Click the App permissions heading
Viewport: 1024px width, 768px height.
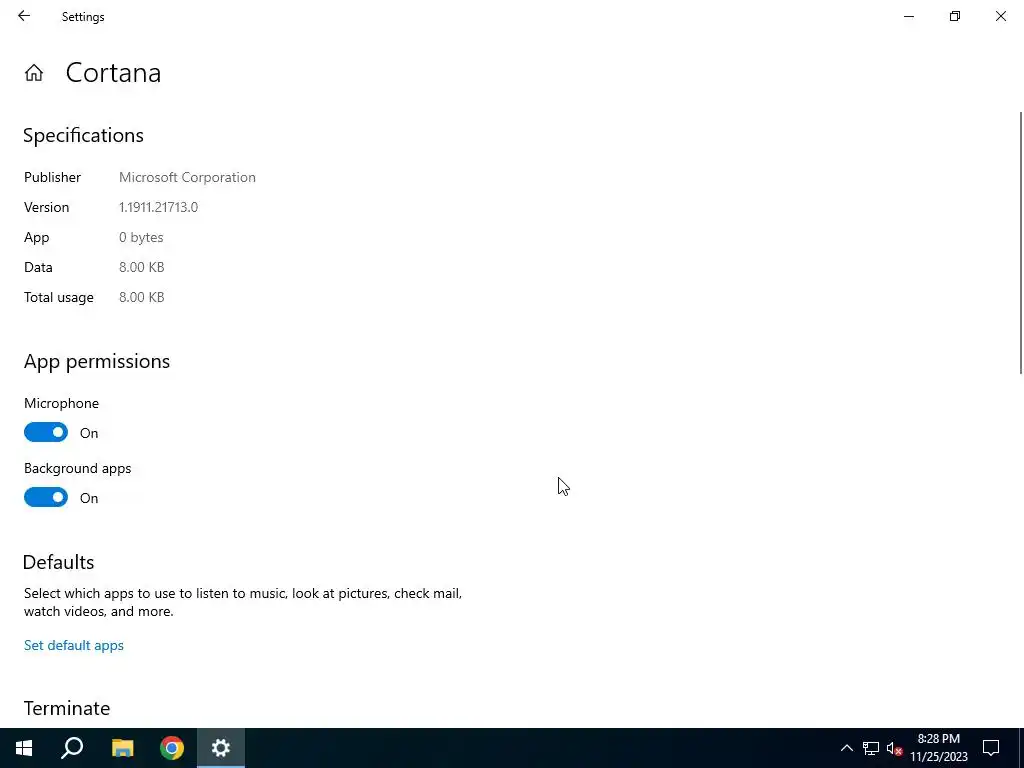(x=97, y=361)
